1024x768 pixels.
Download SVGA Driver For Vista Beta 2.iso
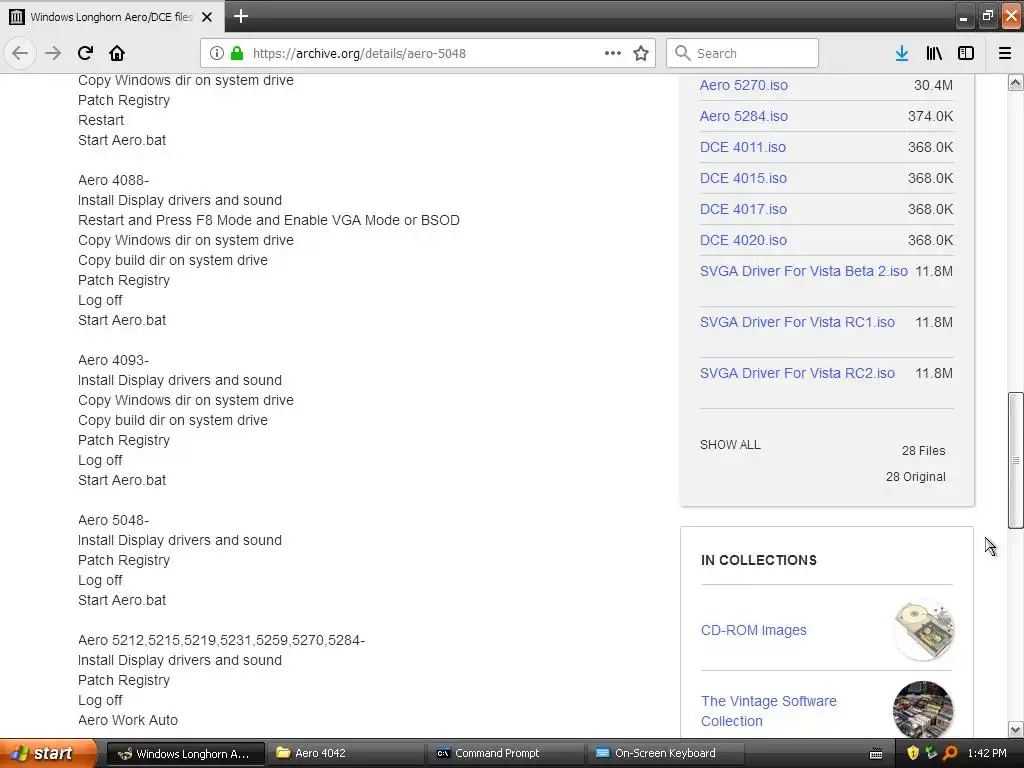point(803,271)
